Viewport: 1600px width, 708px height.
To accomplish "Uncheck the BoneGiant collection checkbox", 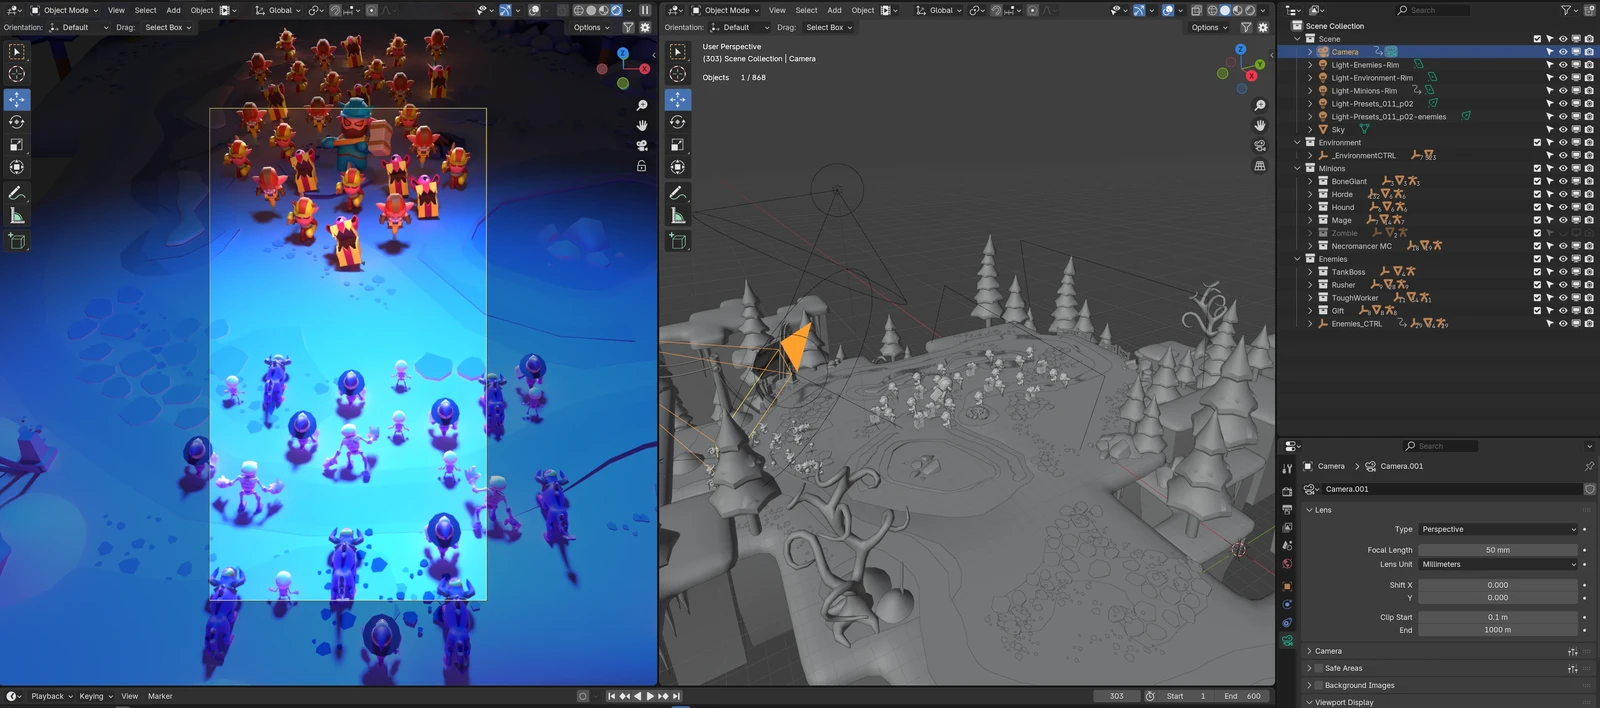I will (x=1537, y=181).
